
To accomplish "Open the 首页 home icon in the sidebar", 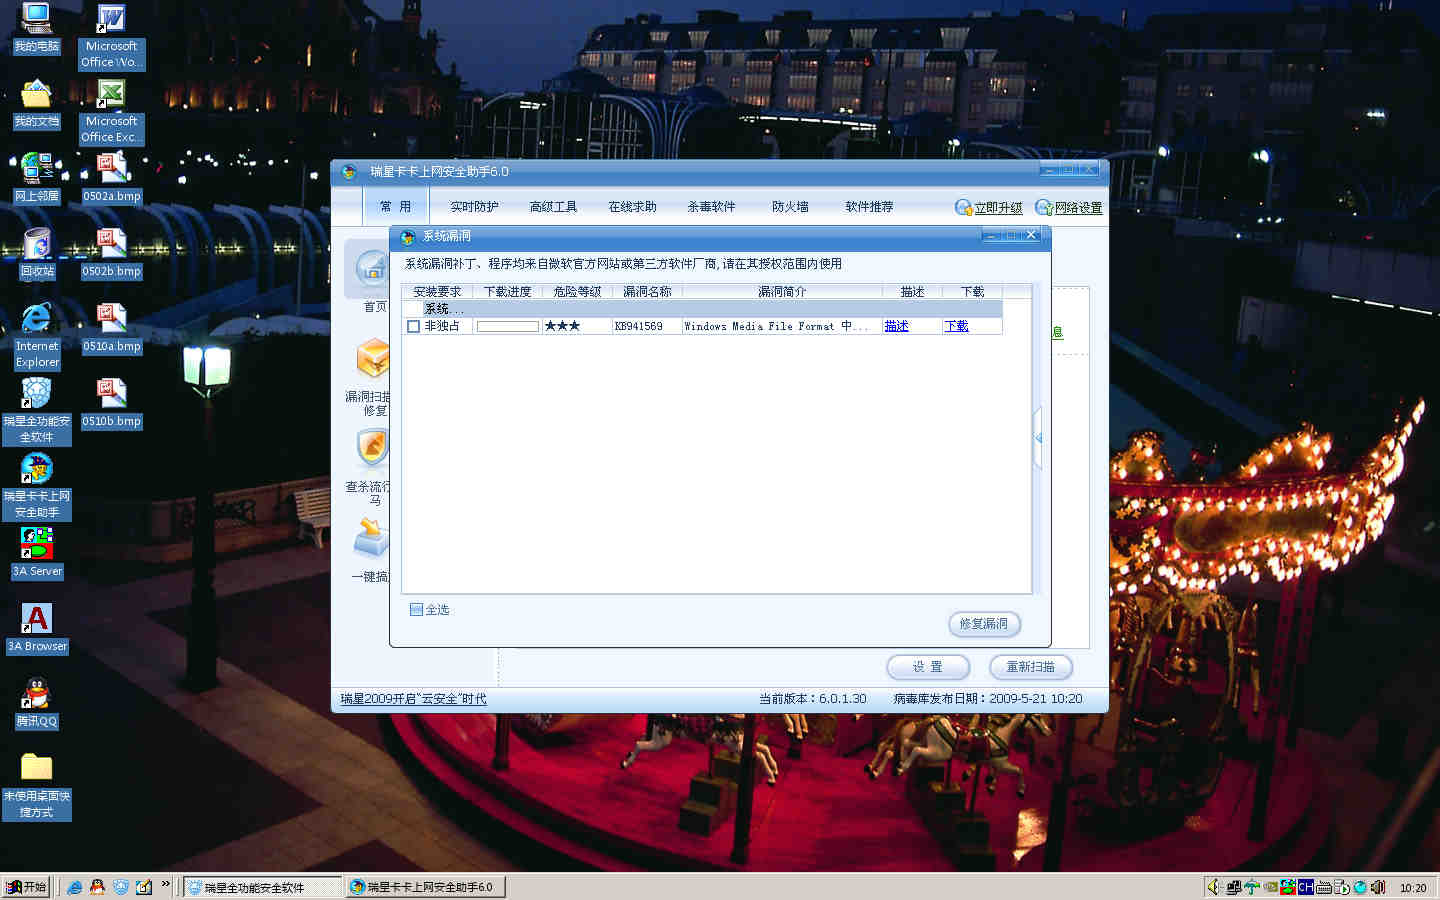I will 372,269.
